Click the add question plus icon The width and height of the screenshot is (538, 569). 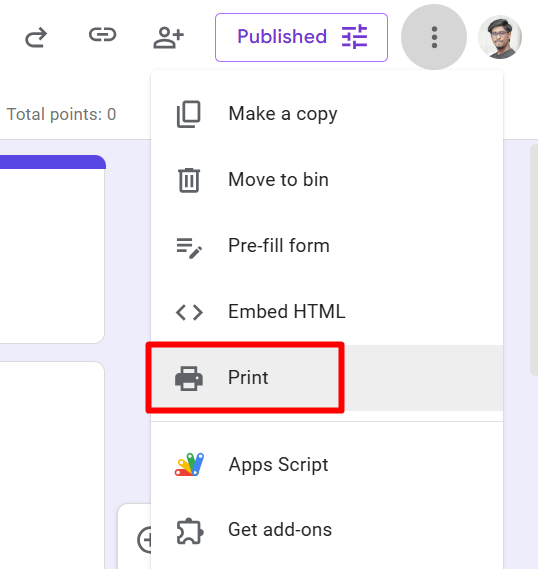pyautogui.click(x=145, y=540)
